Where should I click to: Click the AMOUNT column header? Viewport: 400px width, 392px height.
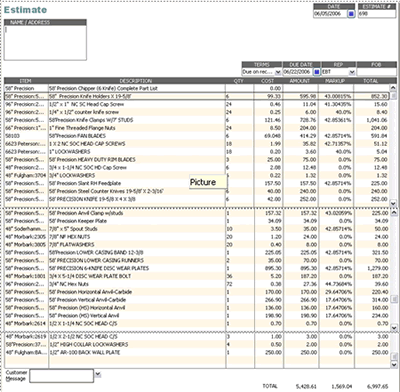point(300,81)
